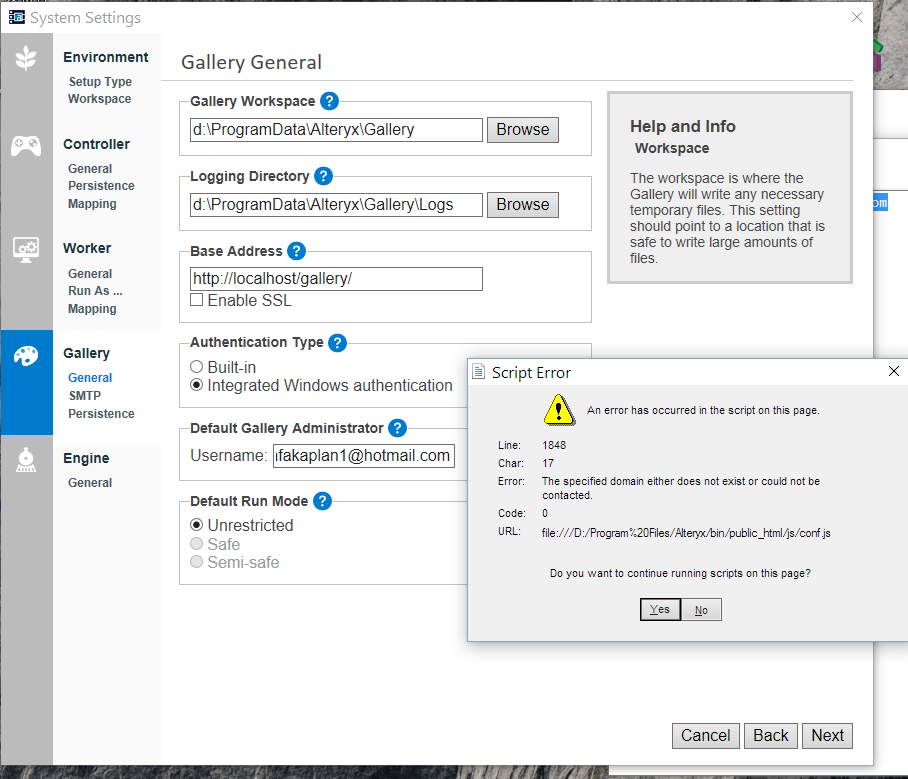This screenshot has height=779, width=908.
Task: Browse for Gallery Workspace folder
Action: pyautogui.click(x=523, y=130)
